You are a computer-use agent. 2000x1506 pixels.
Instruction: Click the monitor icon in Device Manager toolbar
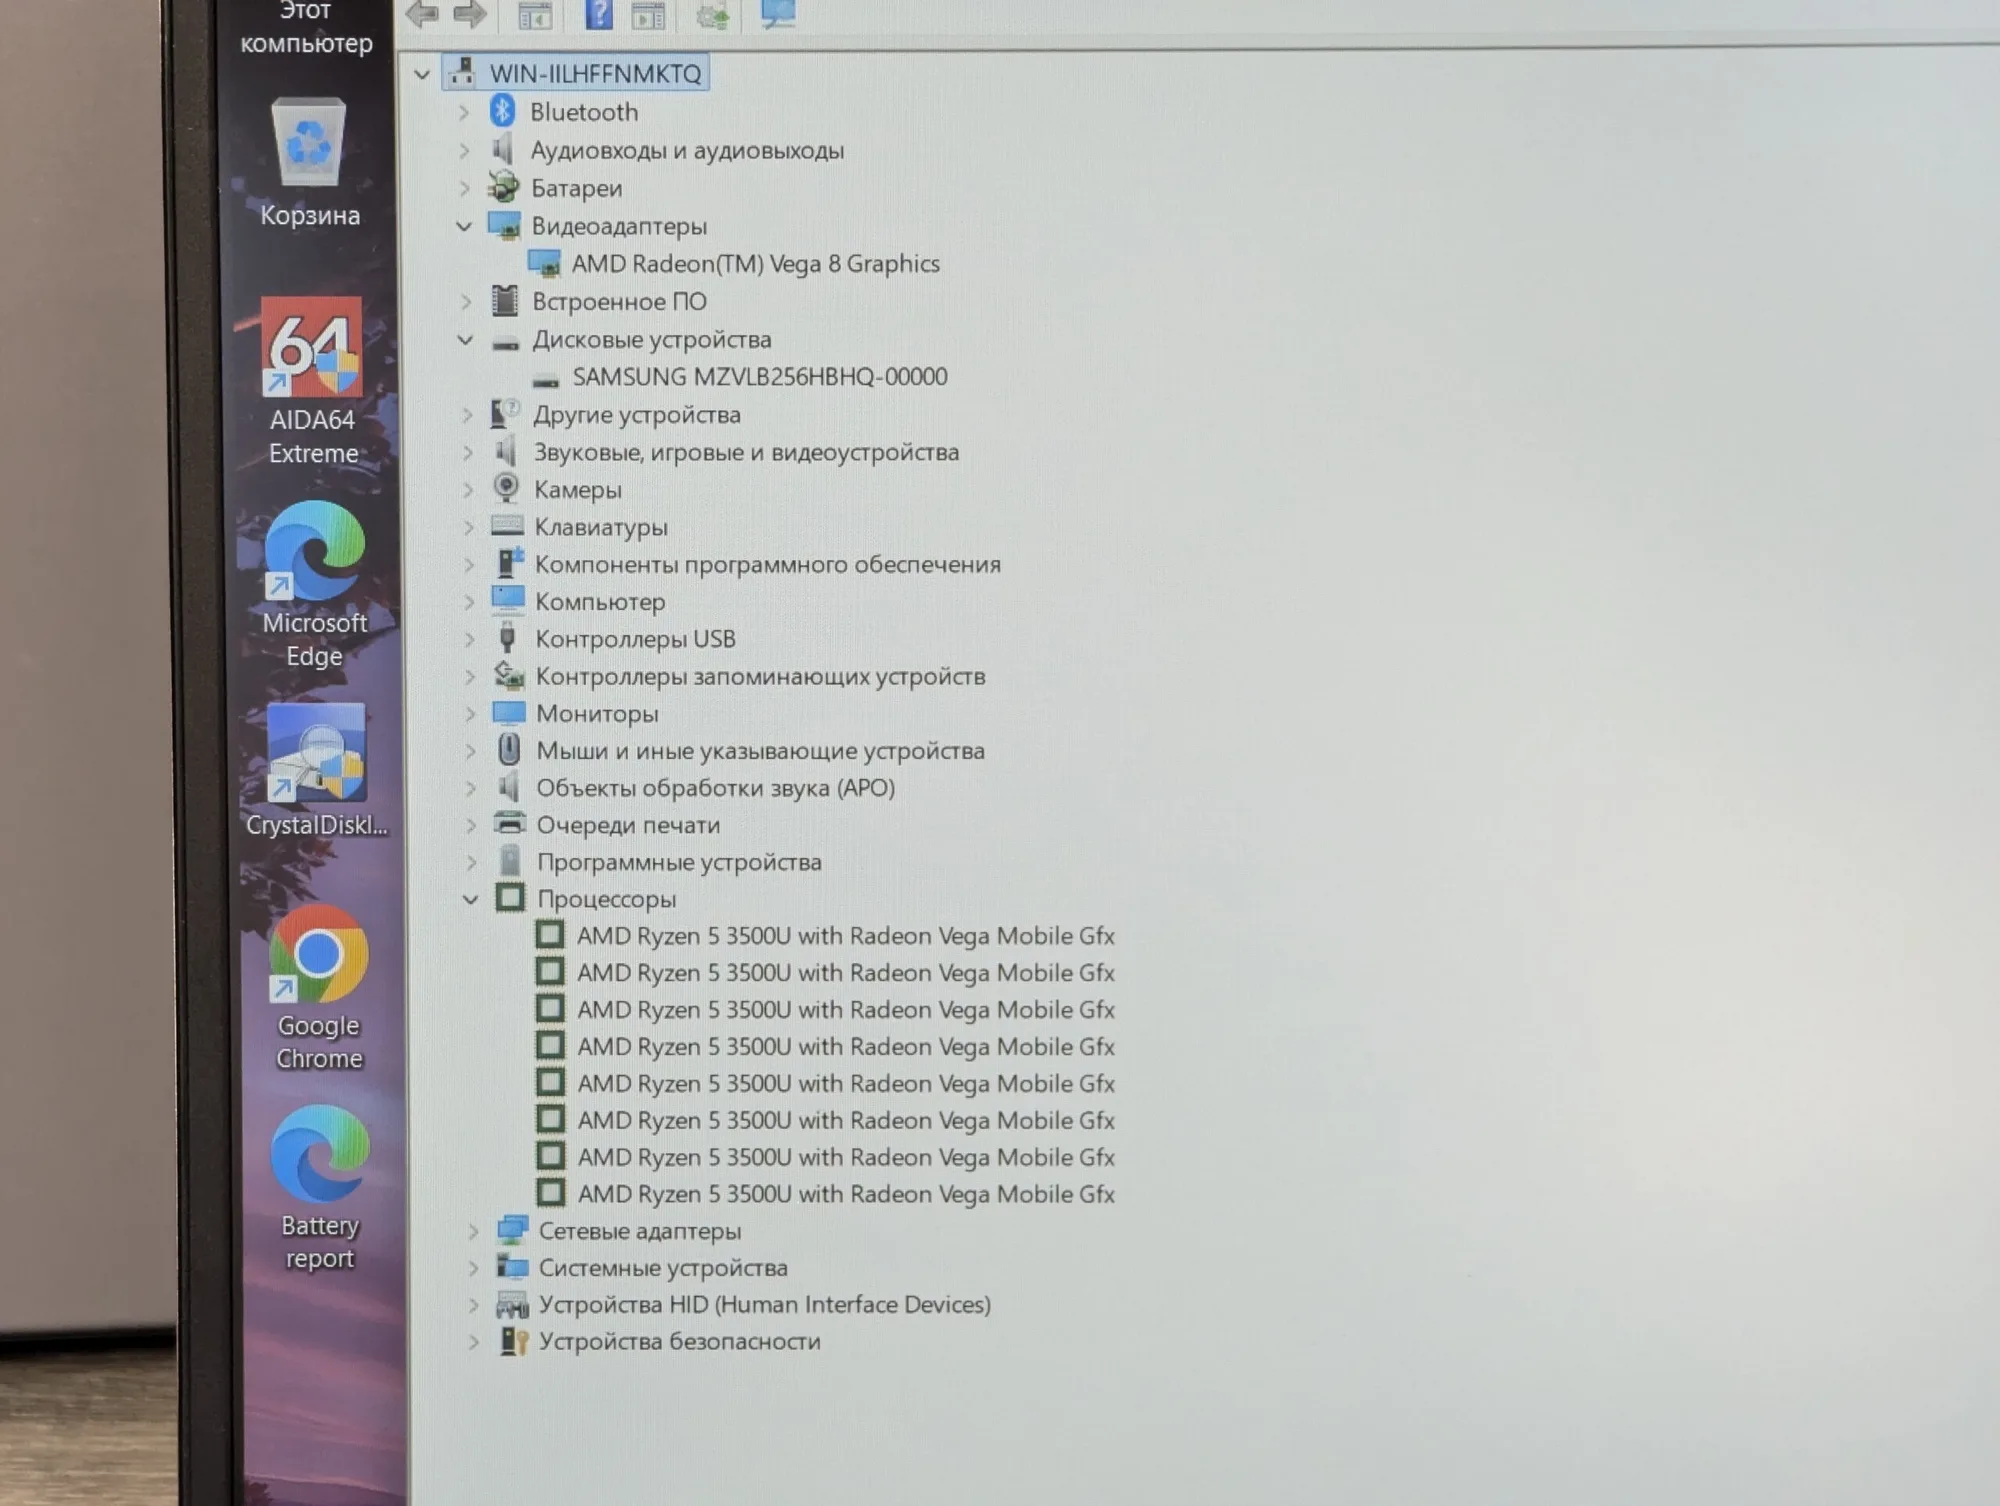[777, 13]
